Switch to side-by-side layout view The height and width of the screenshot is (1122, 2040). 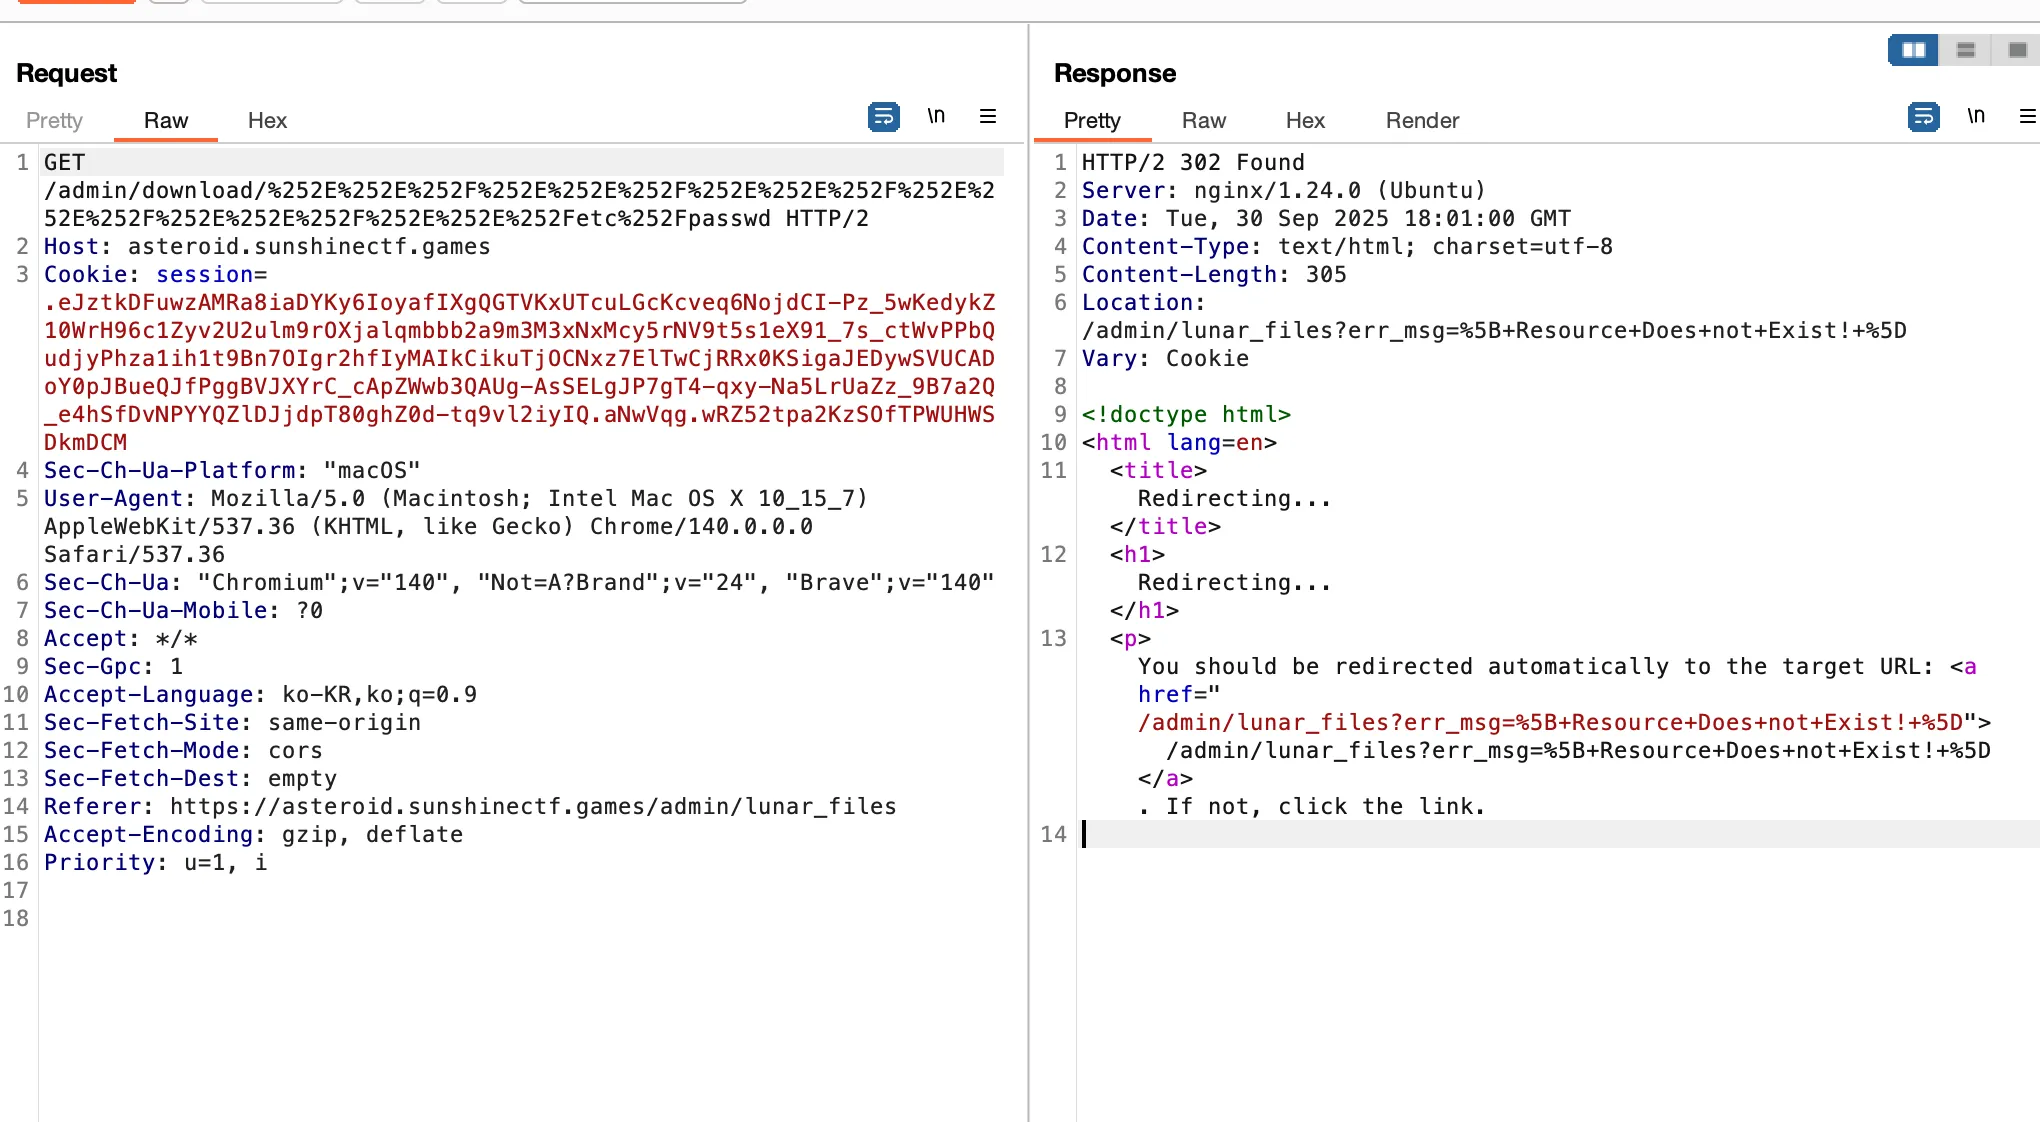pyautogui.click(x=1913, y=50)
